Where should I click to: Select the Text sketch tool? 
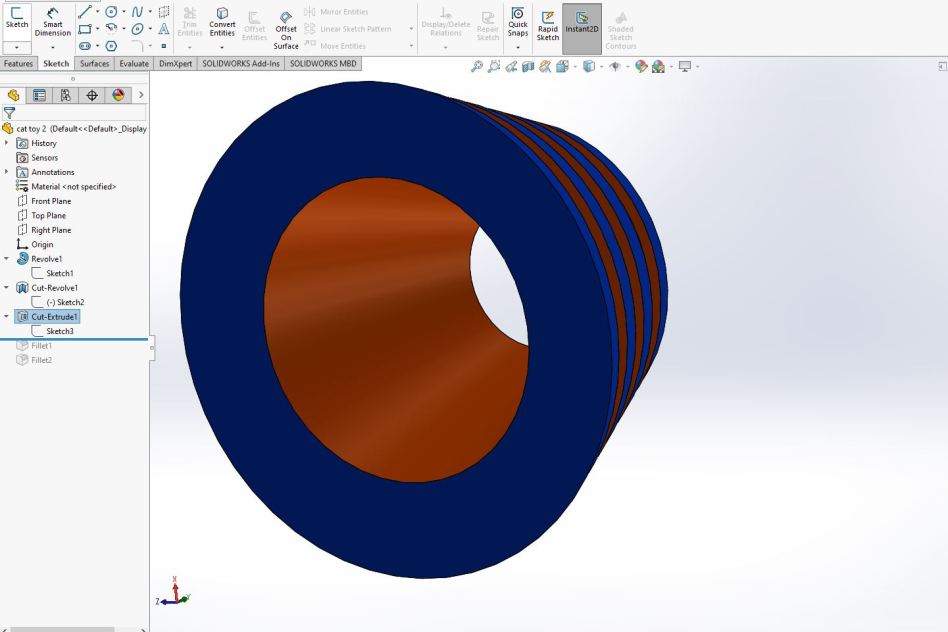(x=164, y=29)
